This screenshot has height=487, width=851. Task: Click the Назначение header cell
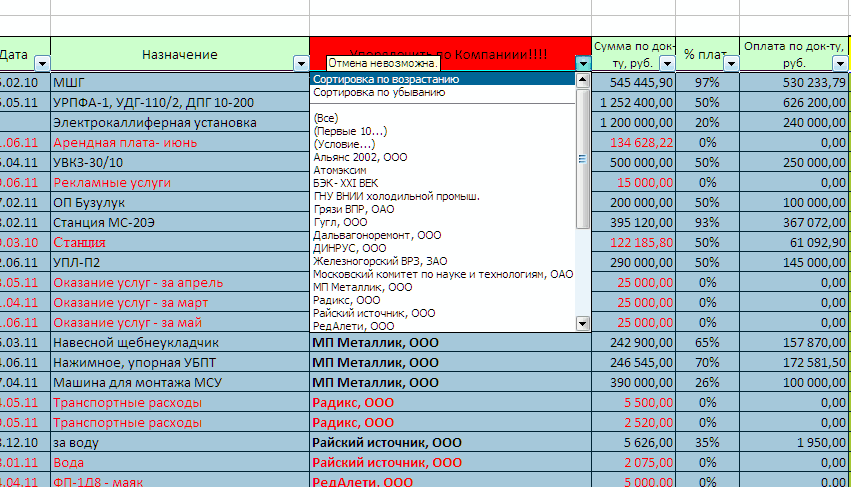(180, 54)
